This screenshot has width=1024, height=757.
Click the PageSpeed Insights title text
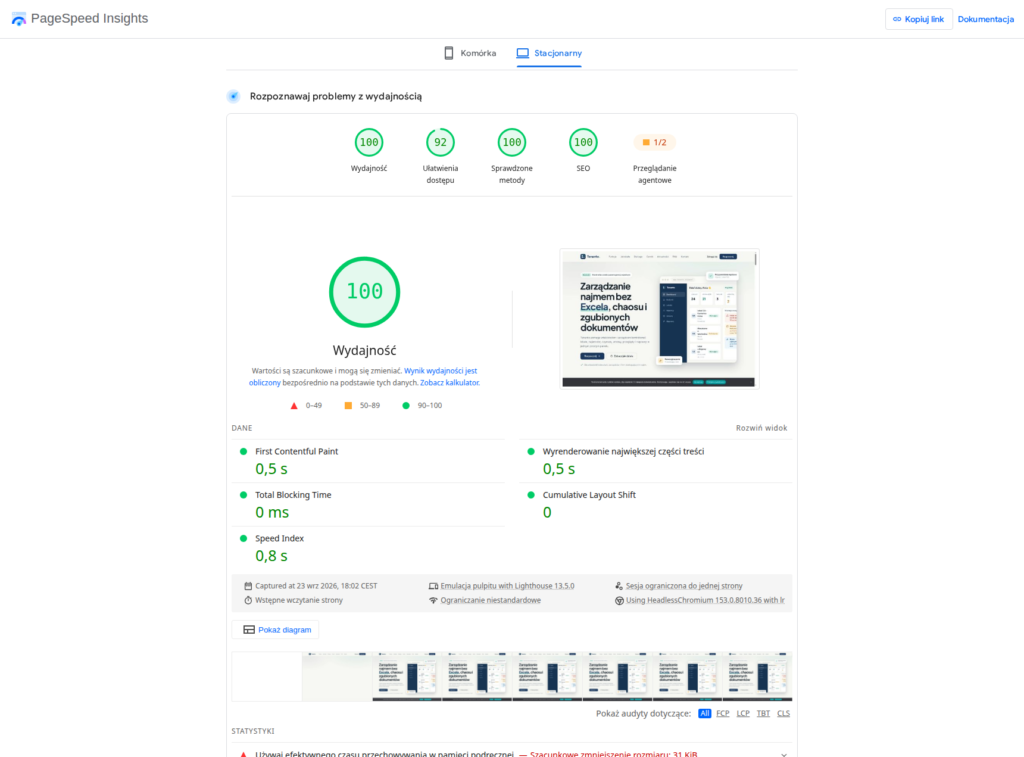(x=89, y=18)
